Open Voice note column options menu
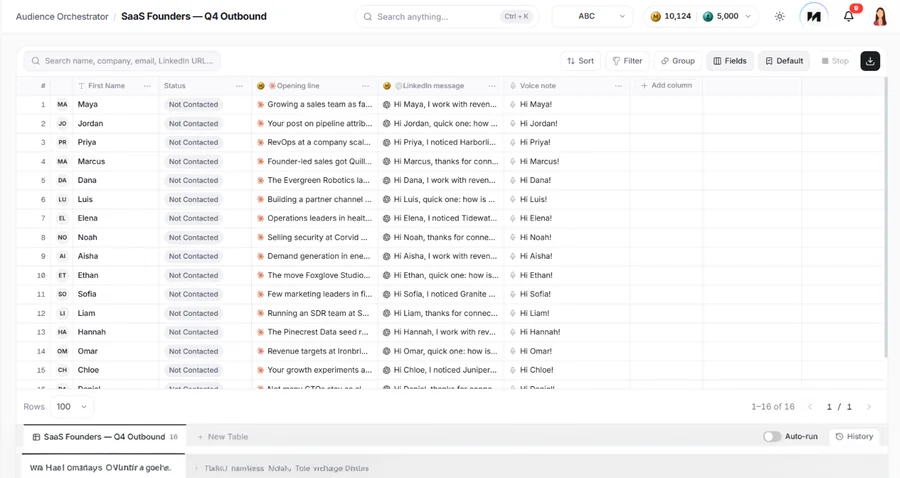This screenshot has width=900, height=478. click(618, 86)
